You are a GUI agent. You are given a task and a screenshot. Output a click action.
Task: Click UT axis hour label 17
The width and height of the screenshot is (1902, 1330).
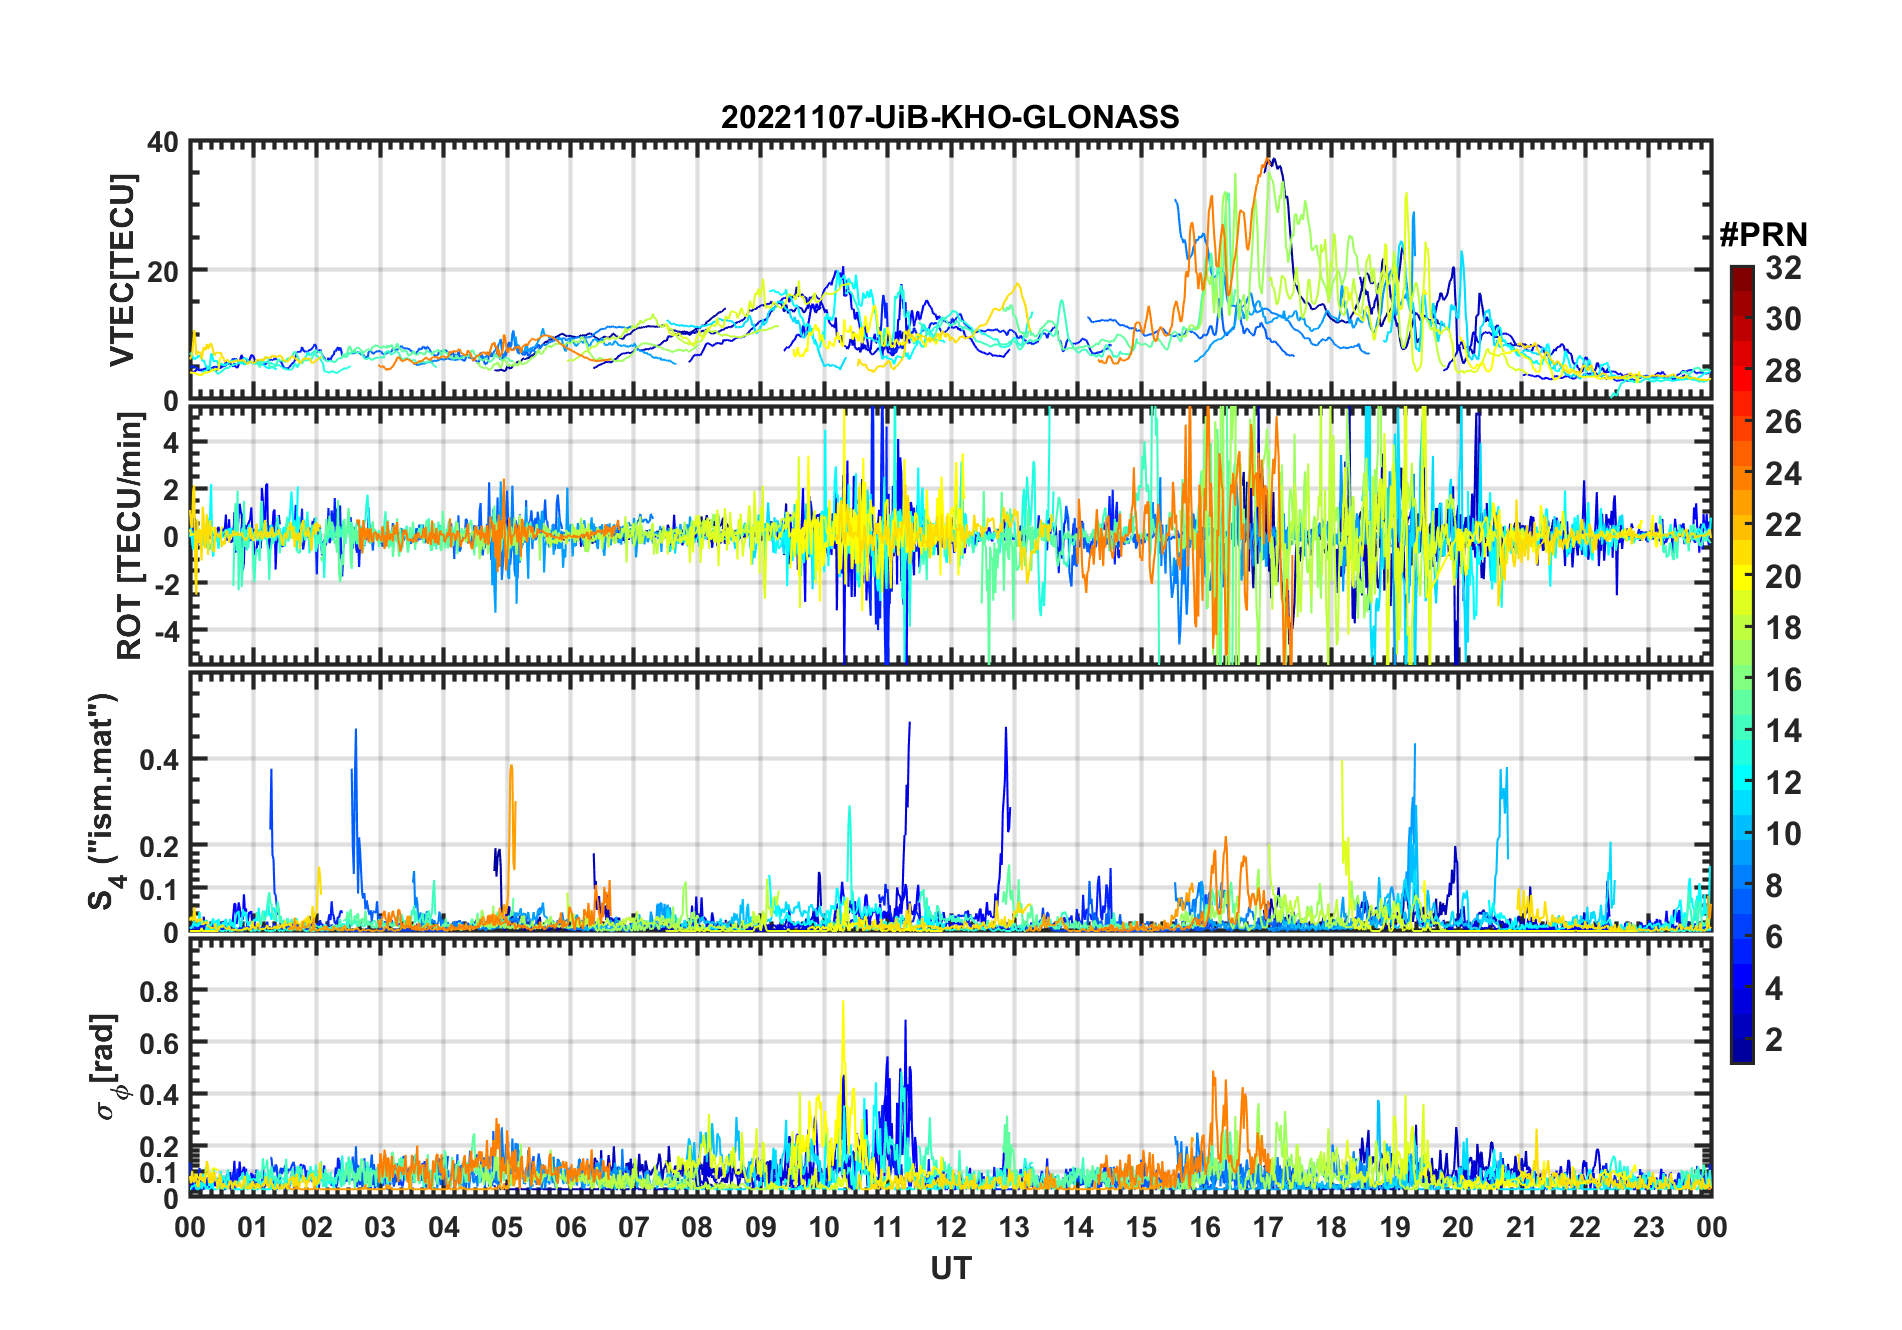point(1268,1228)
